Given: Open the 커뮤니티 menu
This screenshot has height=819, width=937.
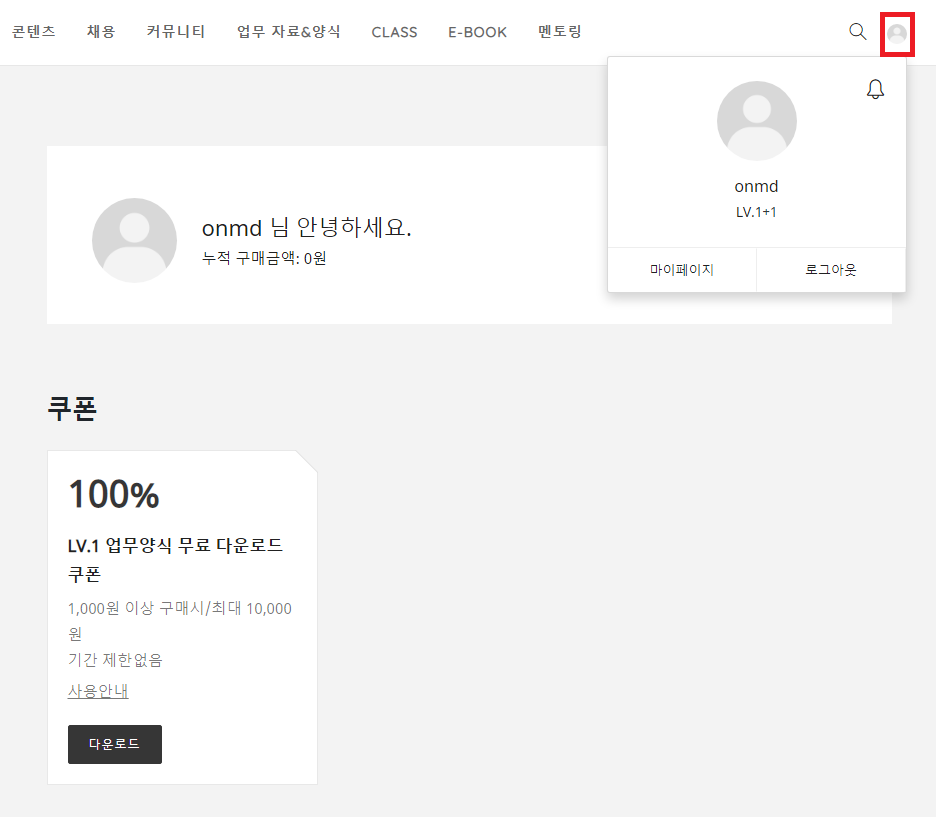Looking at the screenshot, I should tap(176, 32).
